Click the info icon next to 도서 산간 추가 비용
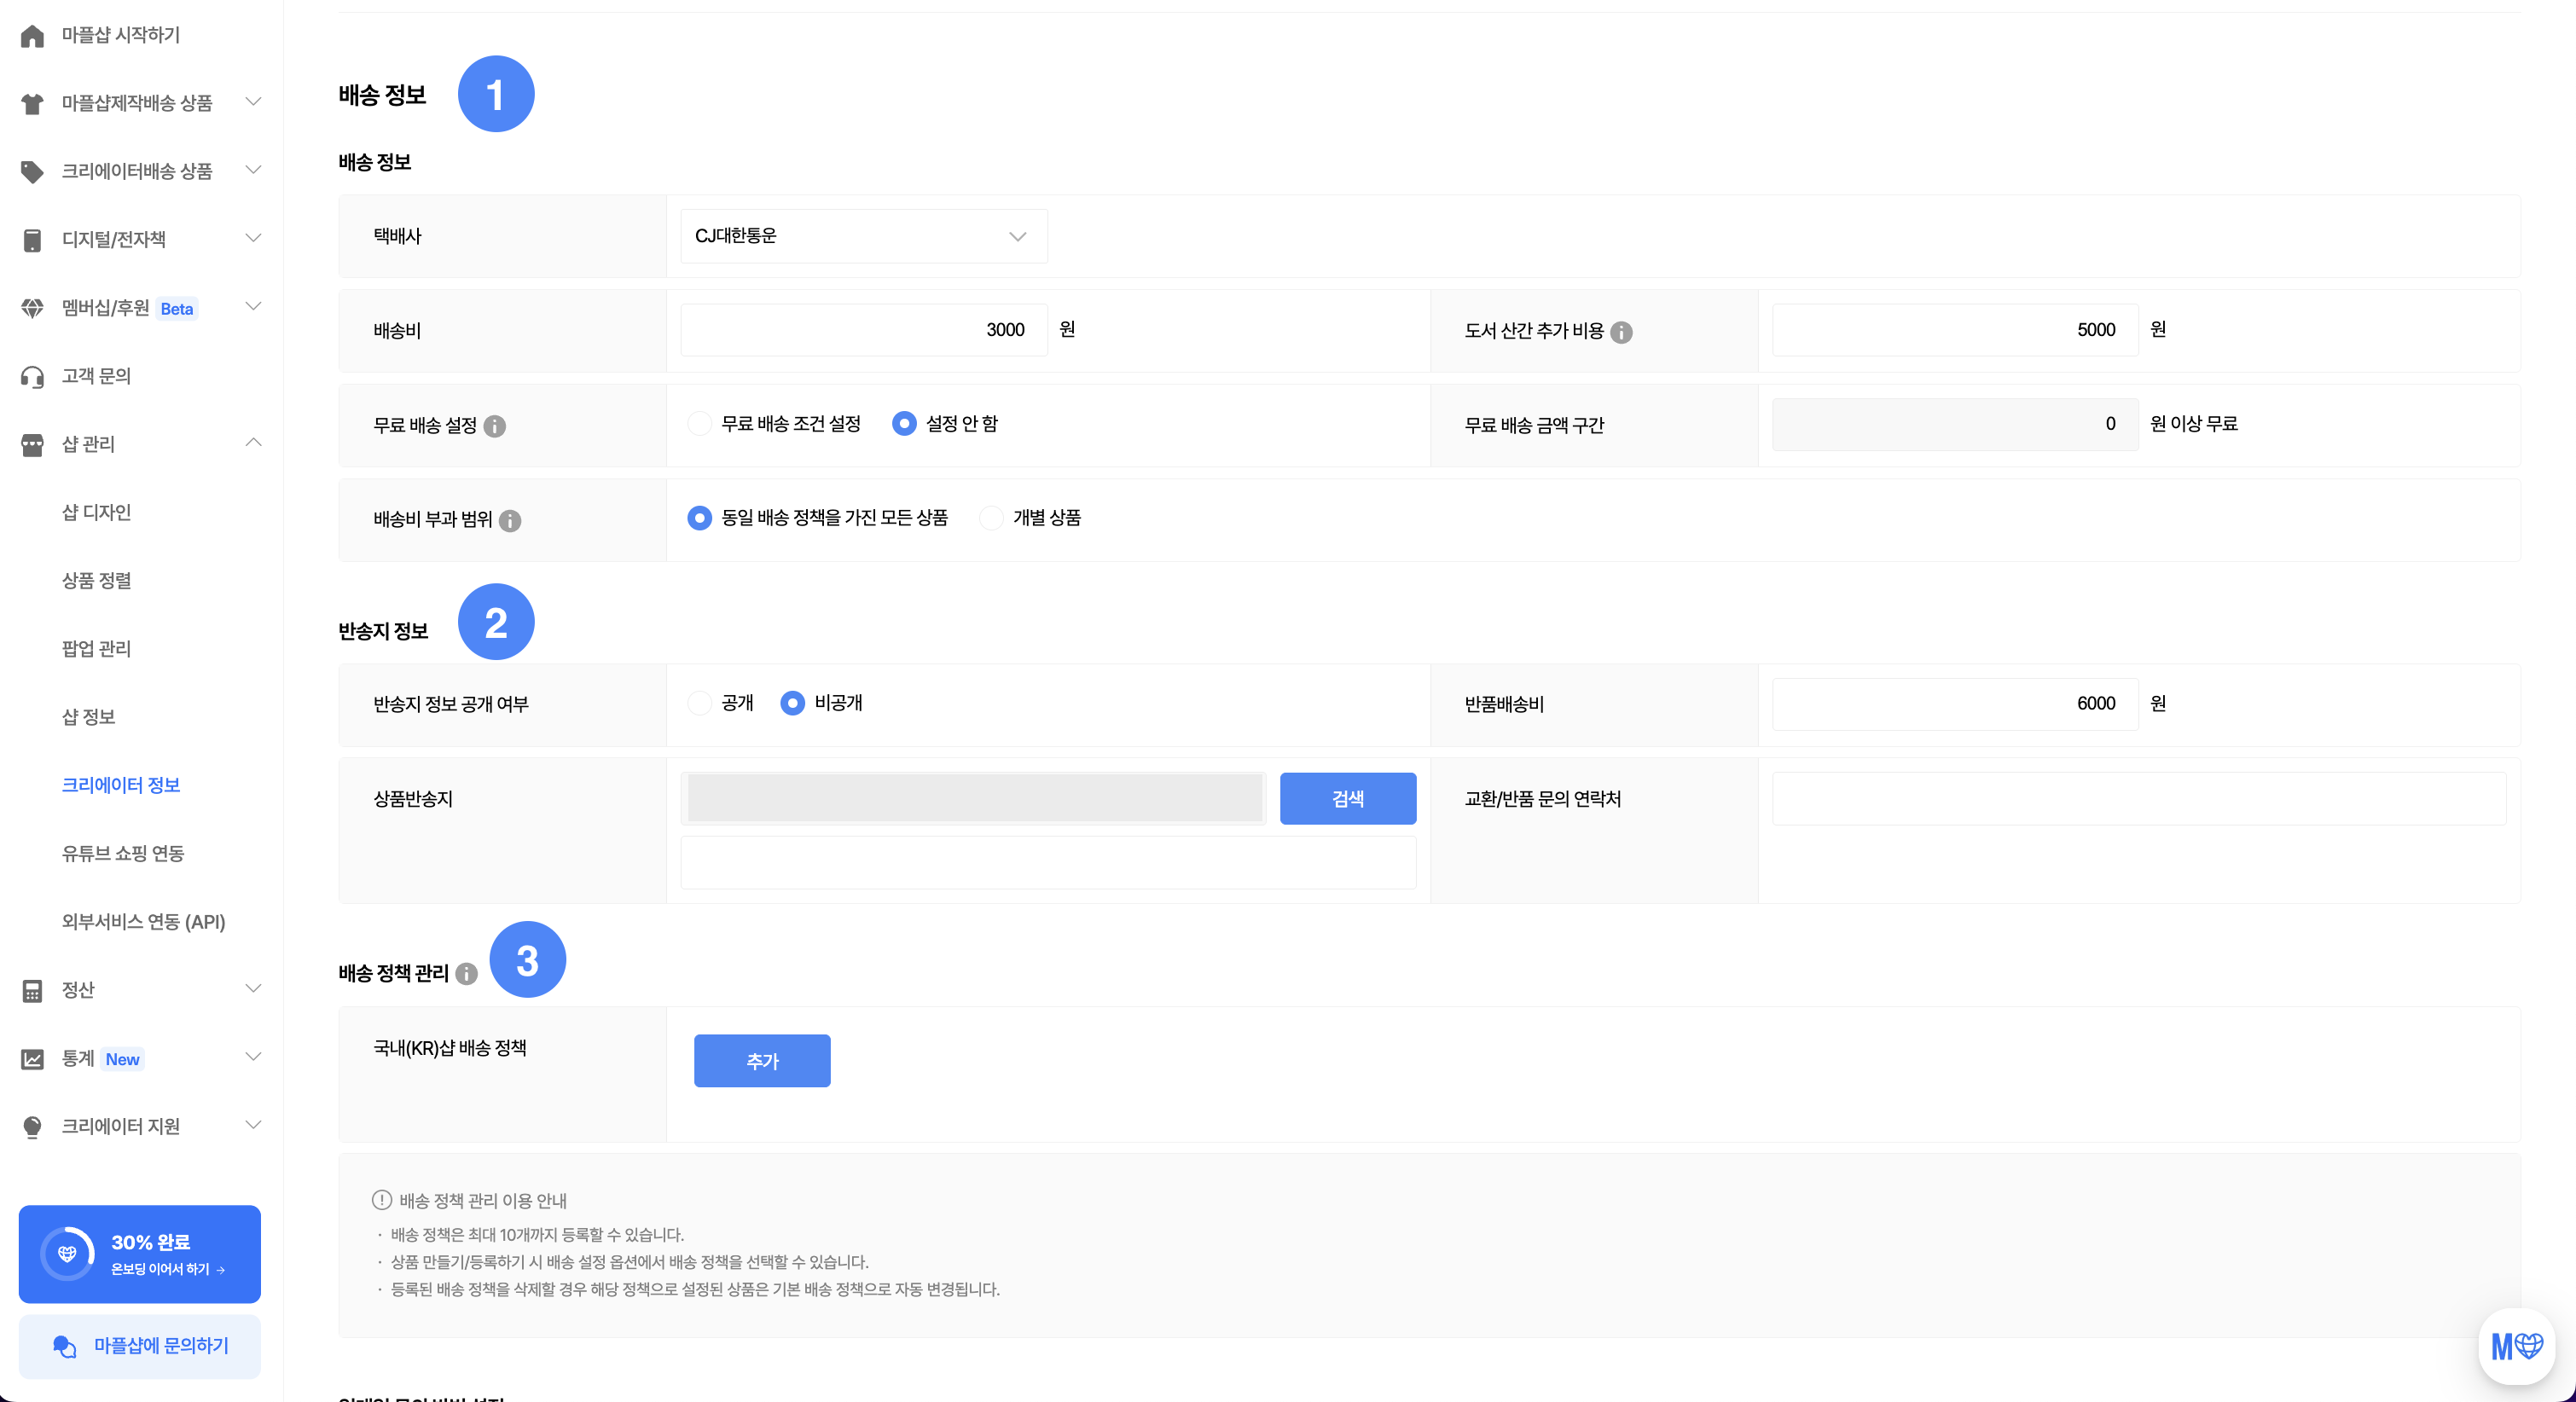This screenshot has width=2576, height=1402. point(1621,332)
